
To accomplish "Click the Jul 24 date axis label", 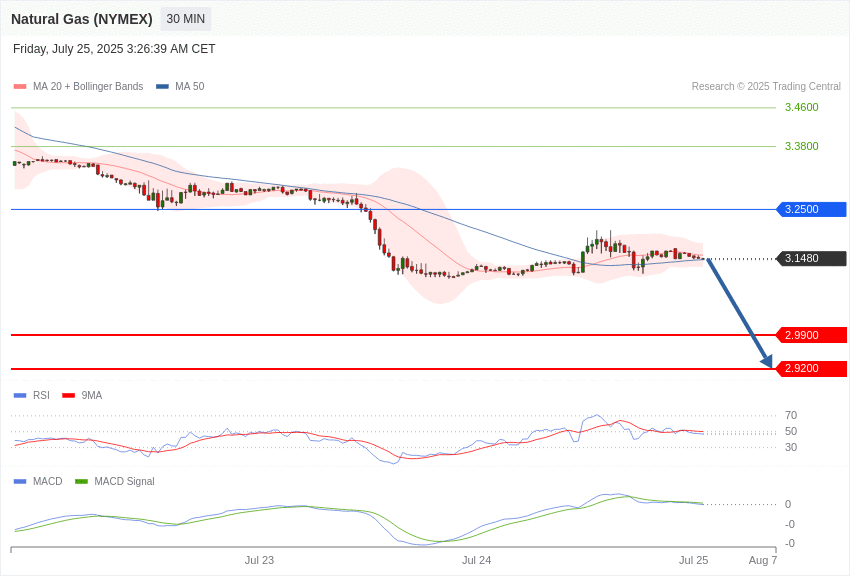I will pos(476,560).
